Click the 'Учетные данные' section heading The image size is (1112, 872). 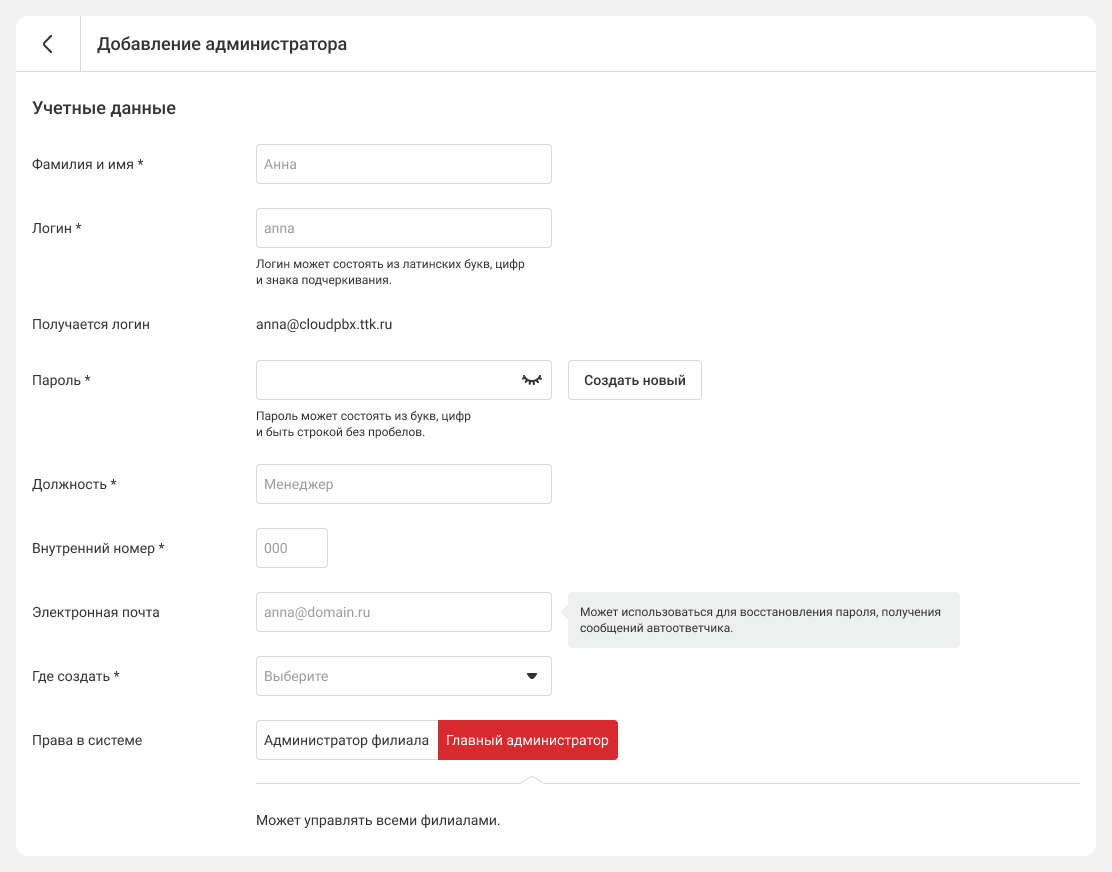[x=104, y=108]
